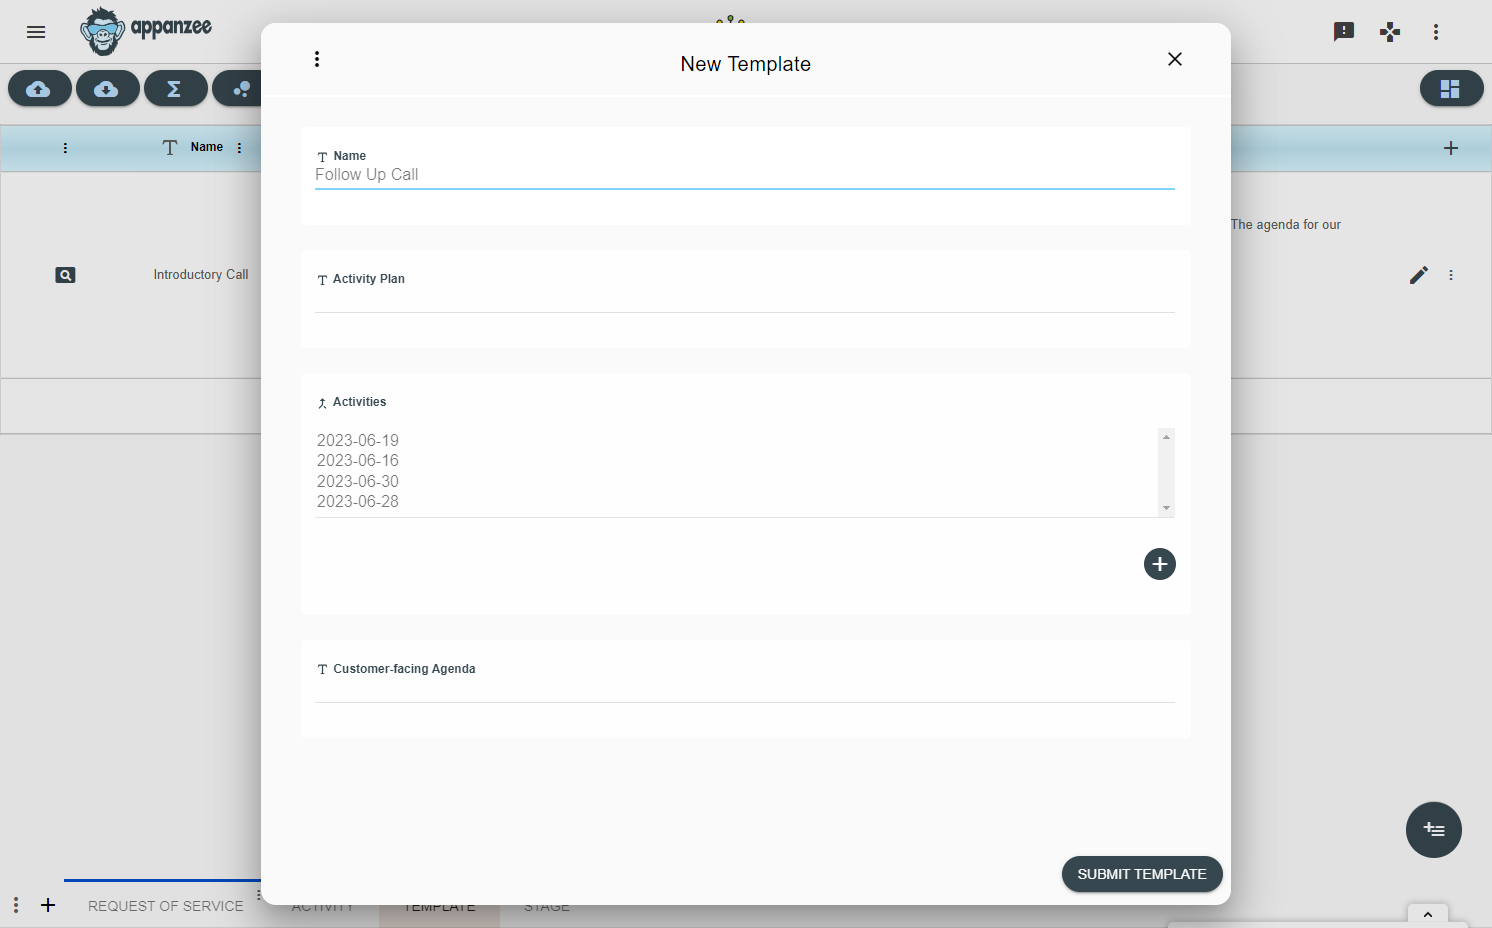
Task: Click the Appanzee monkey logo
Action: pyautogui.click(x=146, y=31)
